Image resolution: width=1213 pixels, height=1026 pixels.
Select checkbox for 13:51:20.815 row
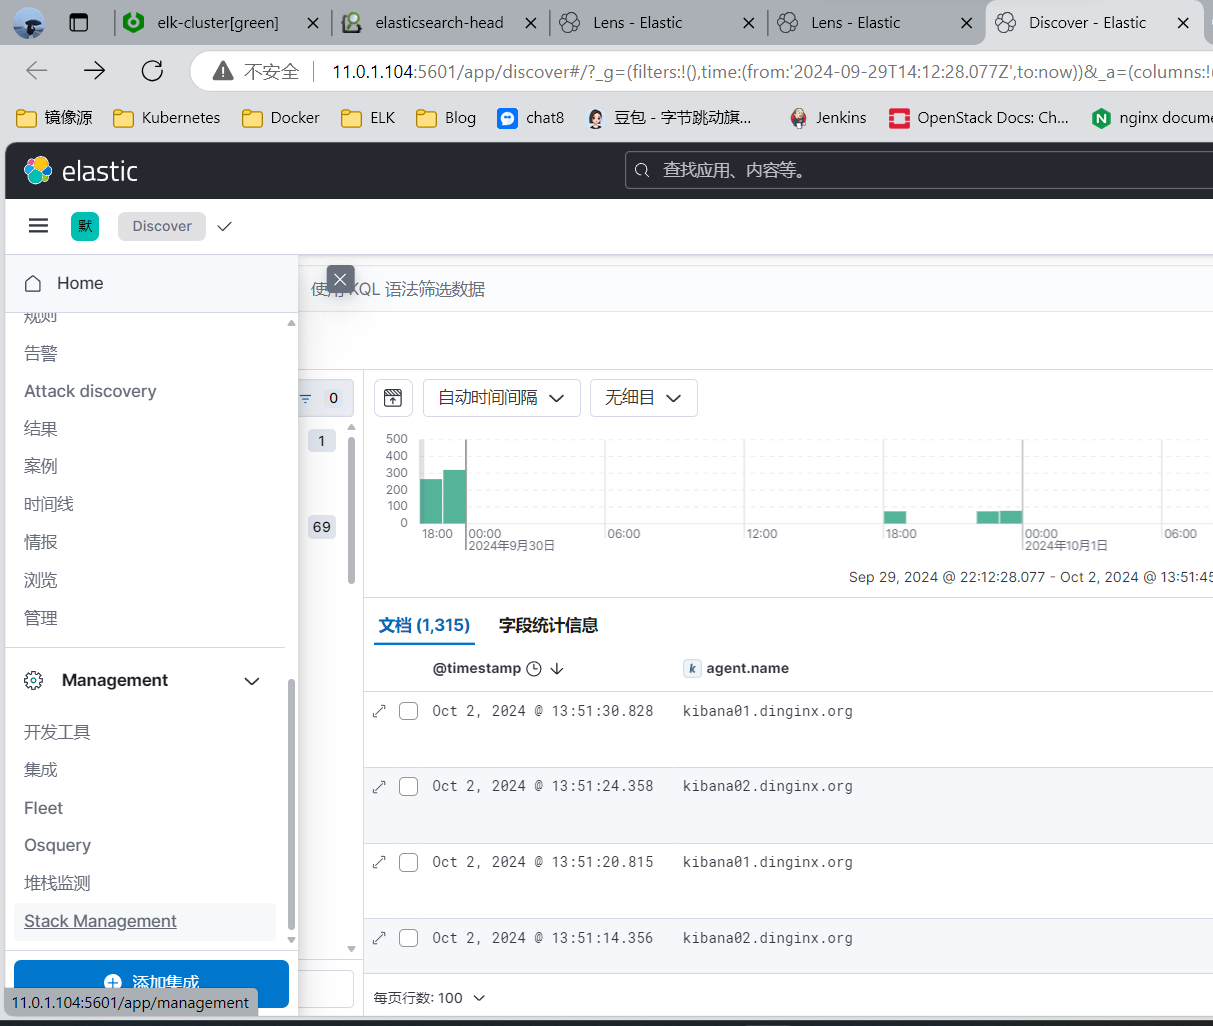(x=408, y=862)
